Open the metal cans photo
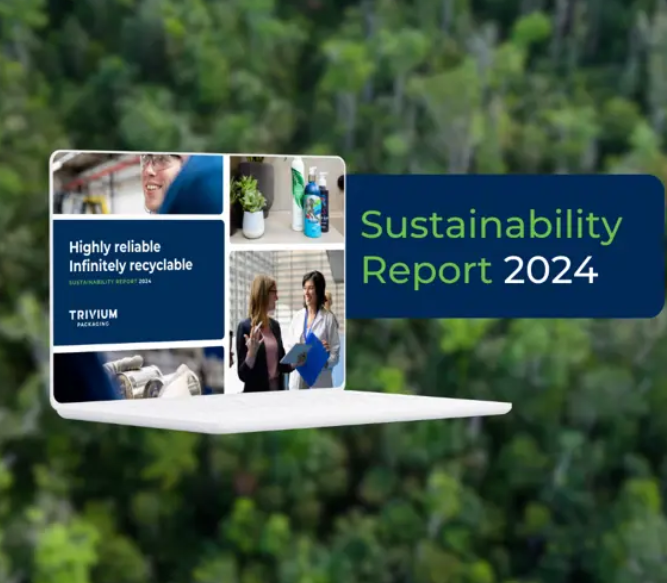The width and height of the screenshot is (667, 583). tap(139, 374)
